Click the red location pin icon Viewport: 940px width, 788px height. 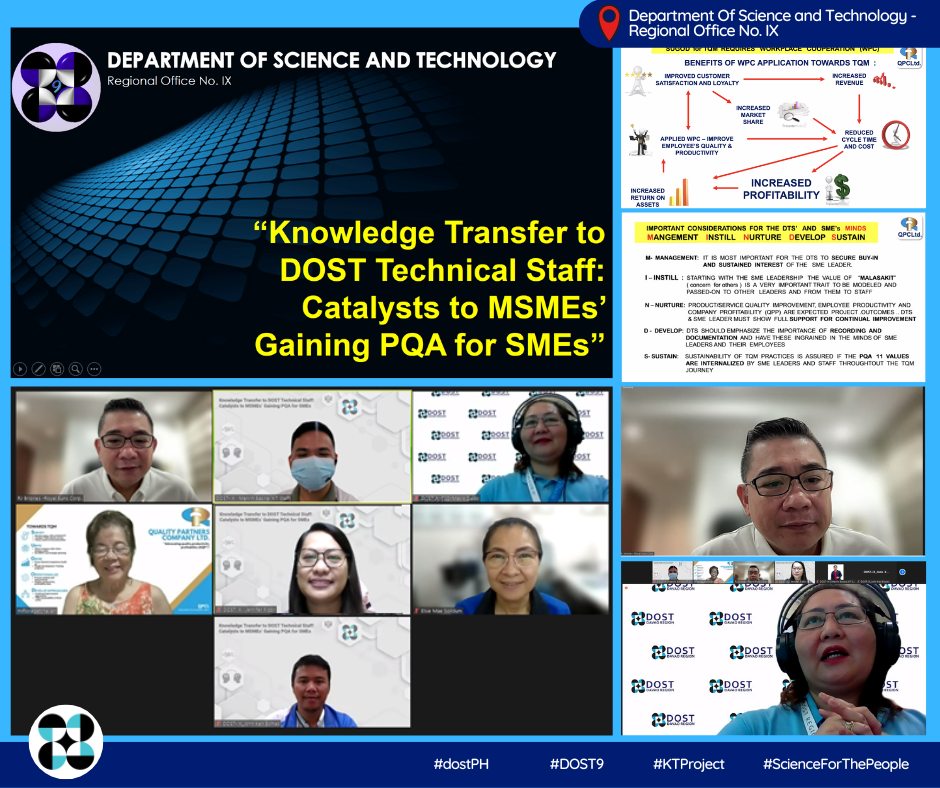(x=608, y=23)
